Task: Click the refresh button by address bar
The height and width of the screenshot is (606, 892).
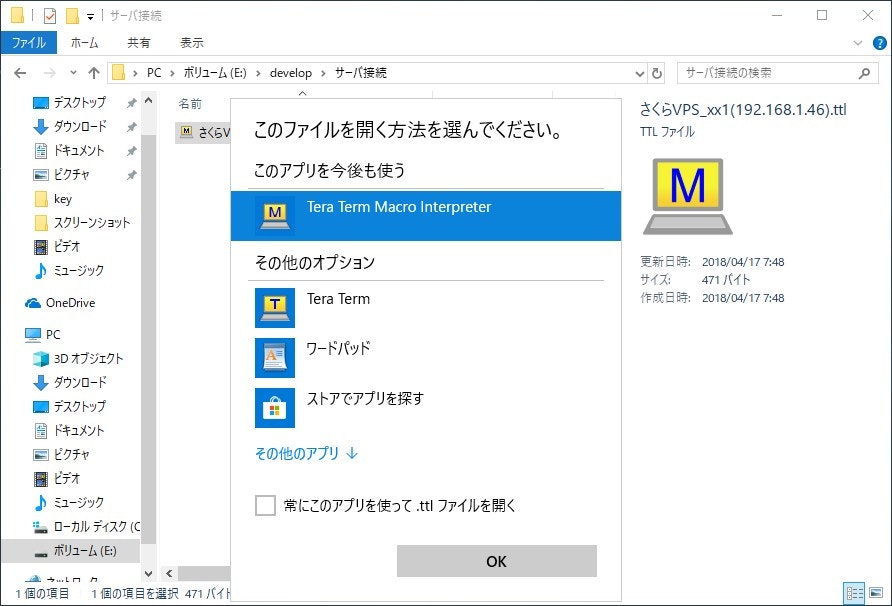Action: coord(656,73)
